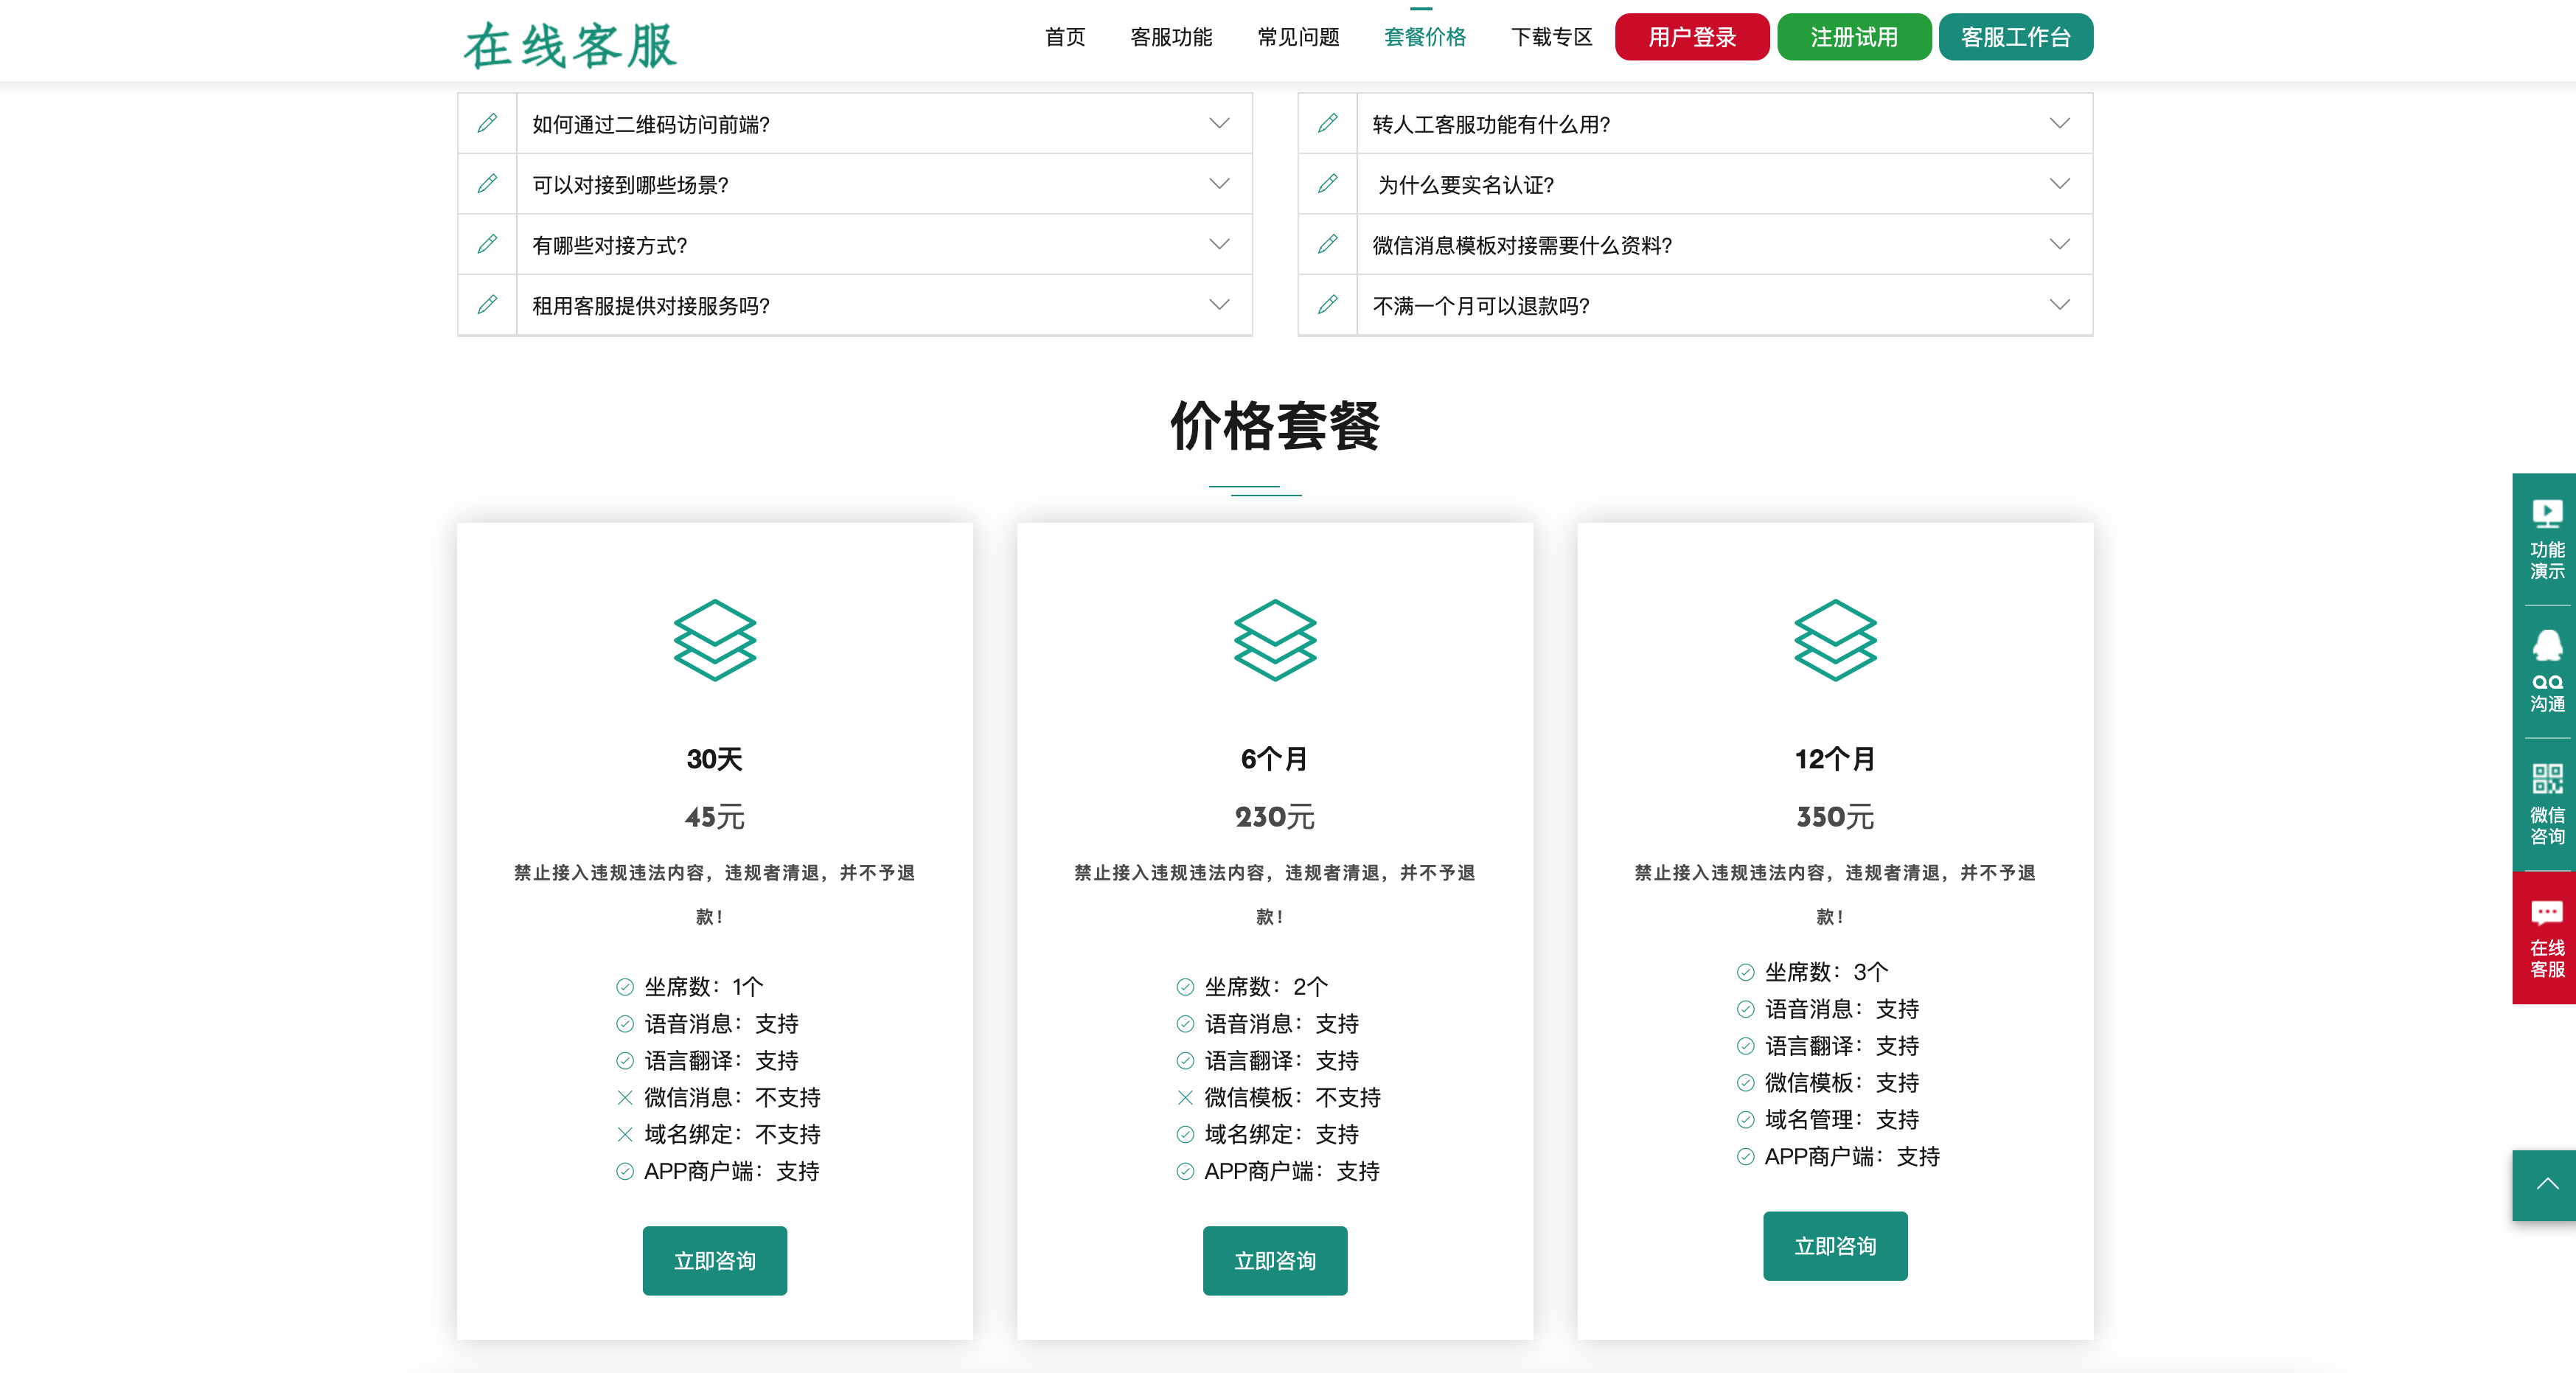Click the layers icon on 6个月 plan
The width and height of the screenshot is (2576, 1373).
tap(1275, 640)
